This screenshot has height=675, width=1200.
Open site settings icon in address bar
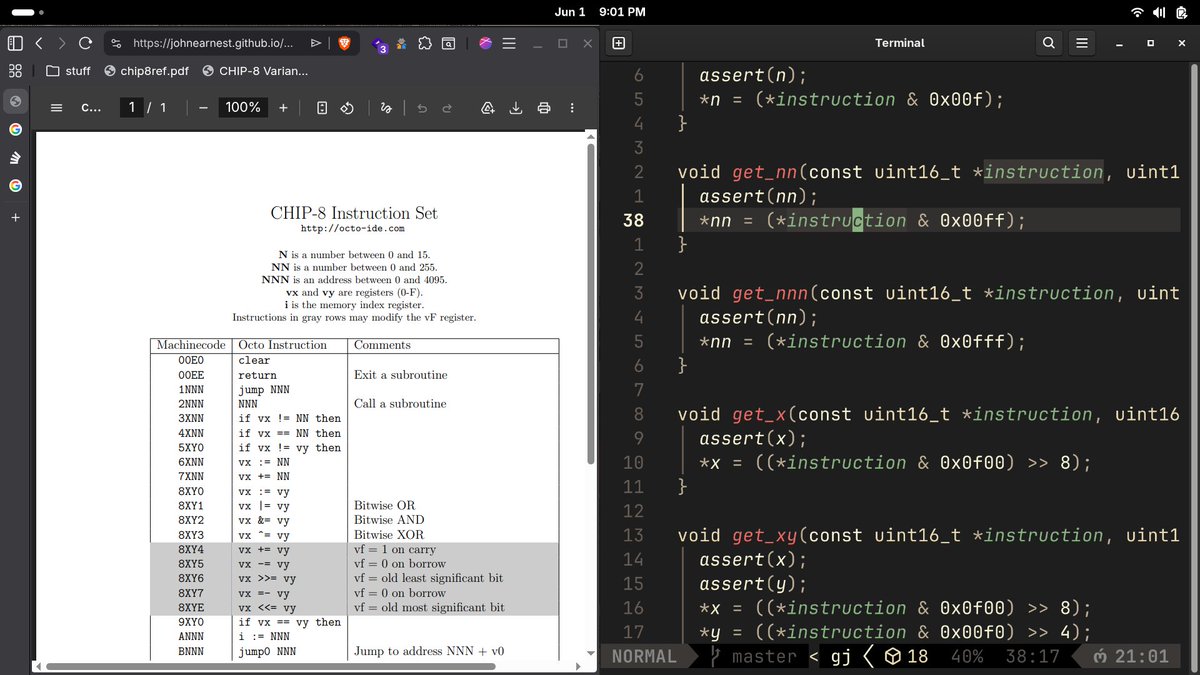[x=116, y=43]
